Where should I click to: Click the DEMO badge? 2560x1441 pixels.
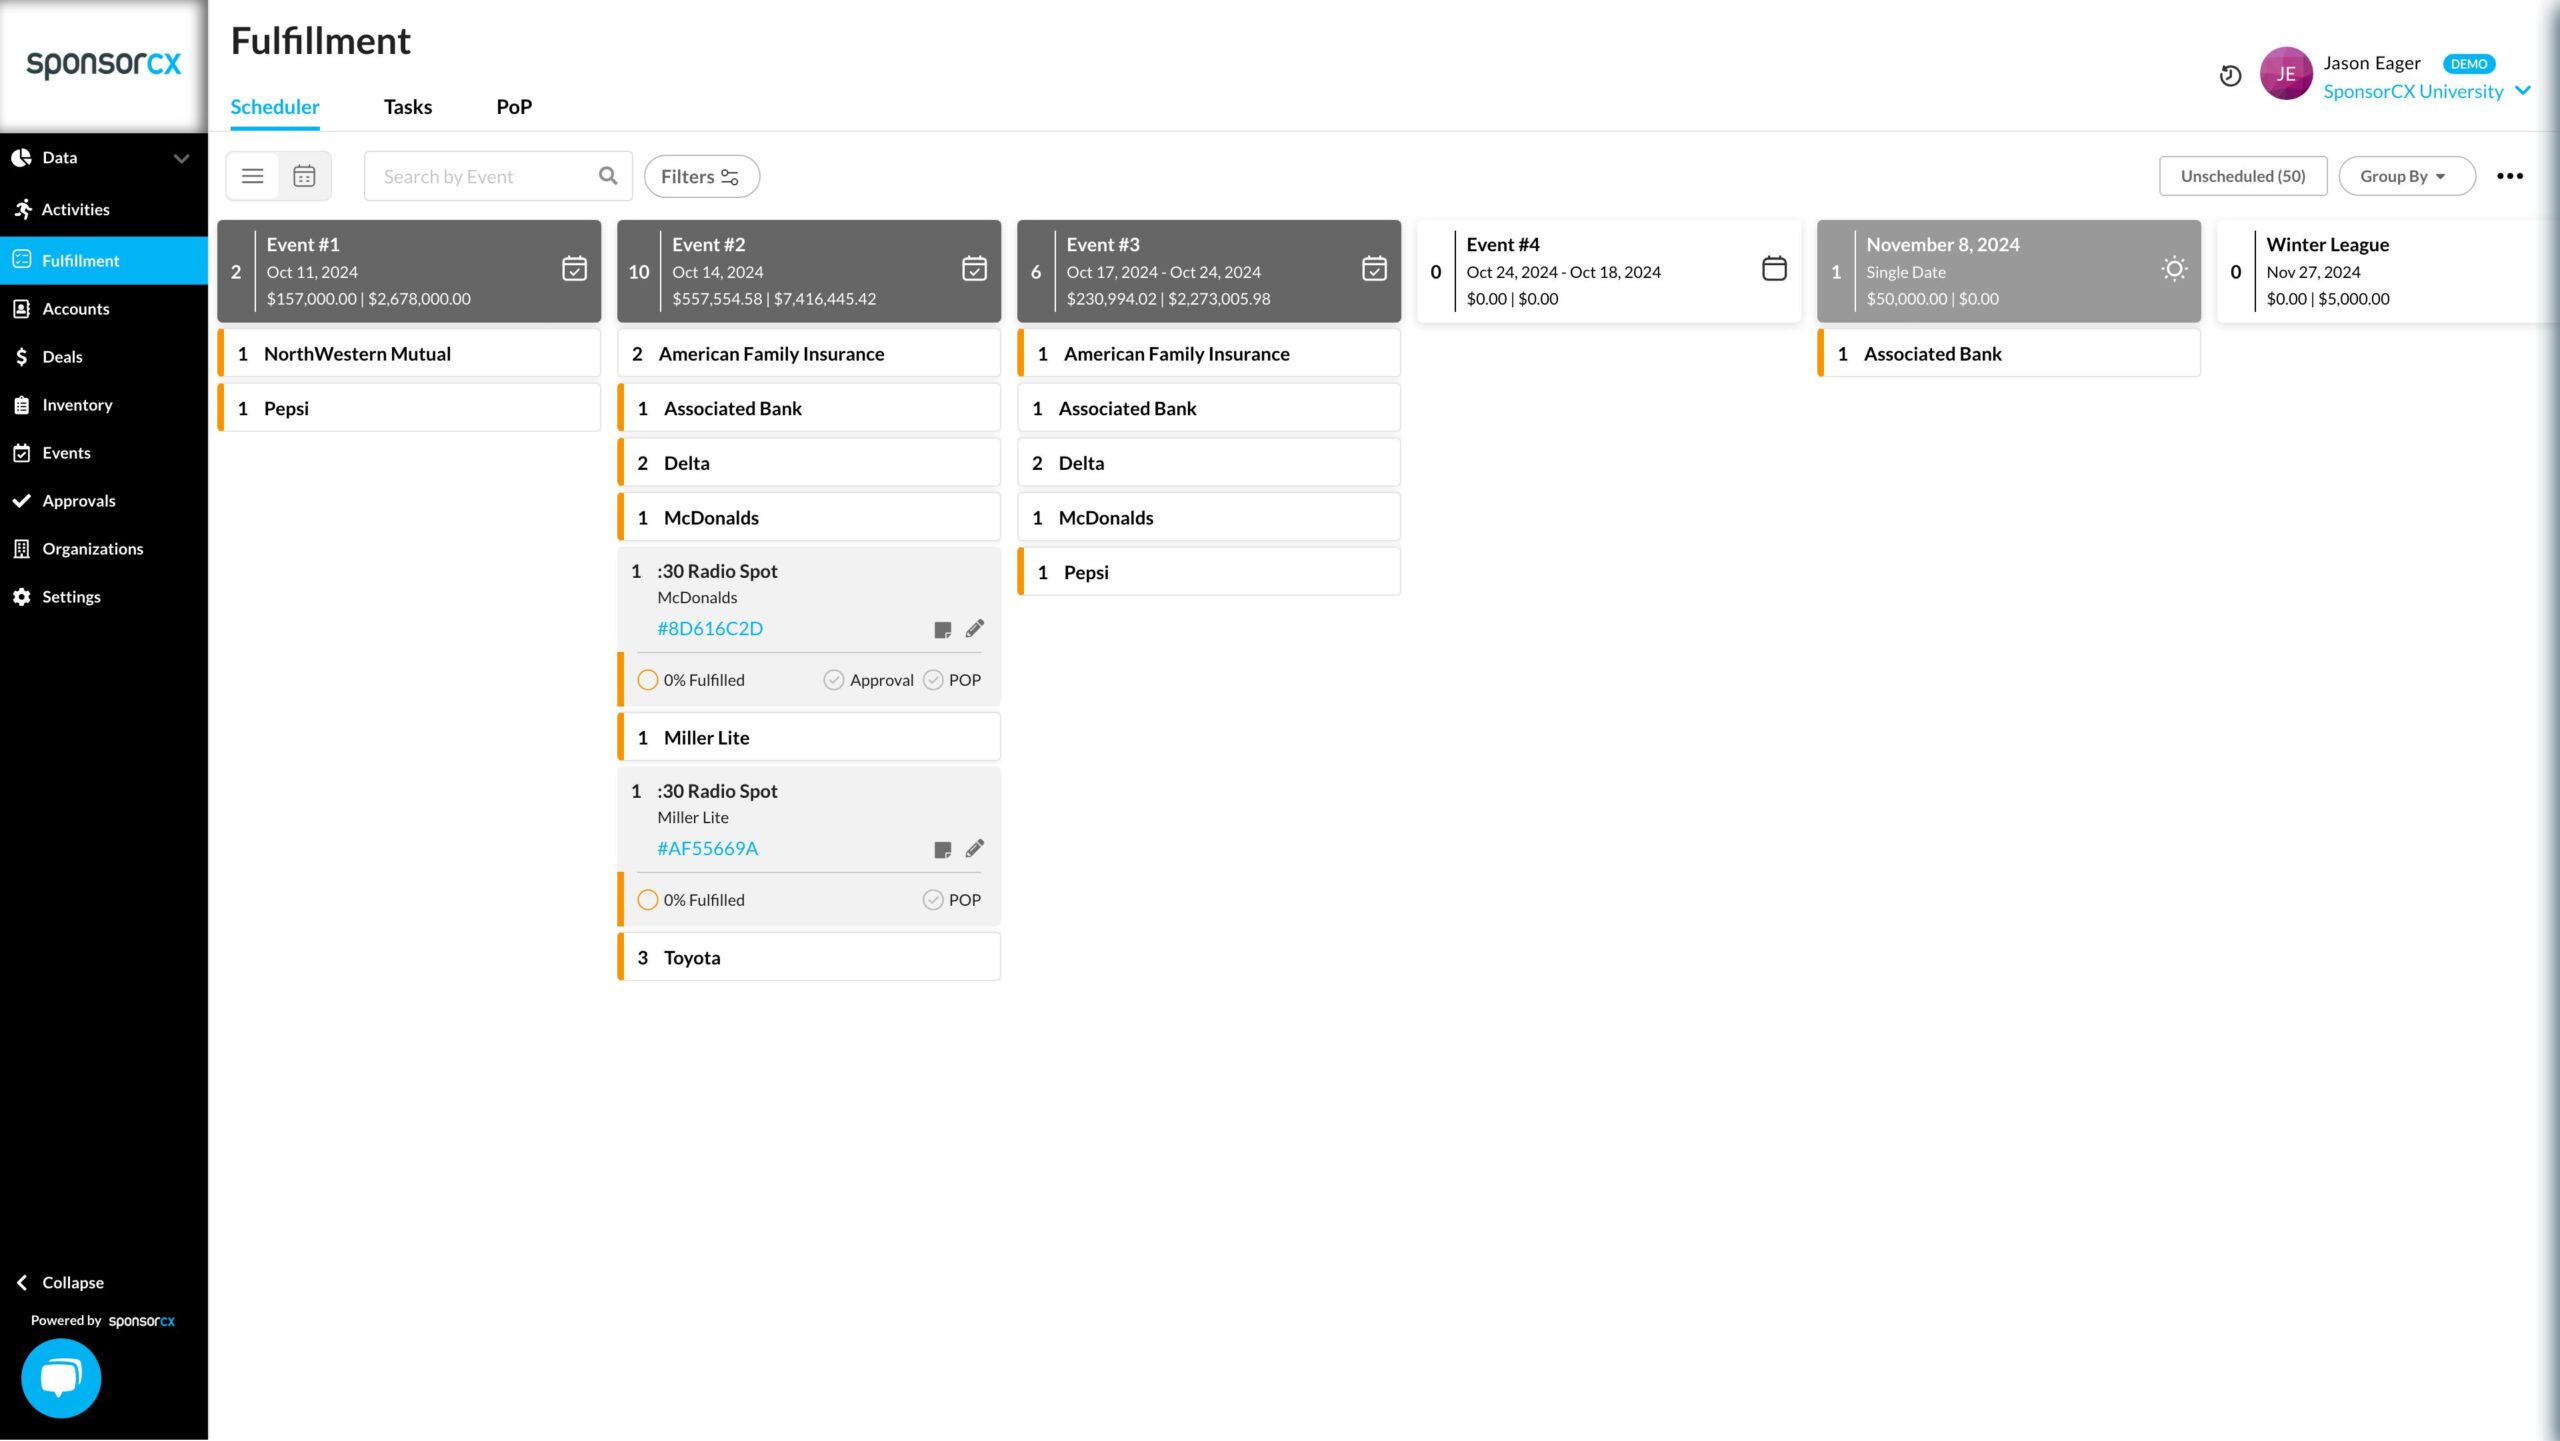(x=2469, y=64)
